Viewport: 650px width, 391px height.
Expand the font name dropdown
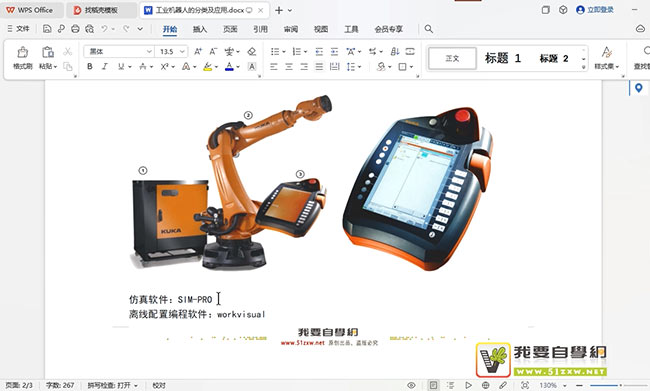(149, 51)
